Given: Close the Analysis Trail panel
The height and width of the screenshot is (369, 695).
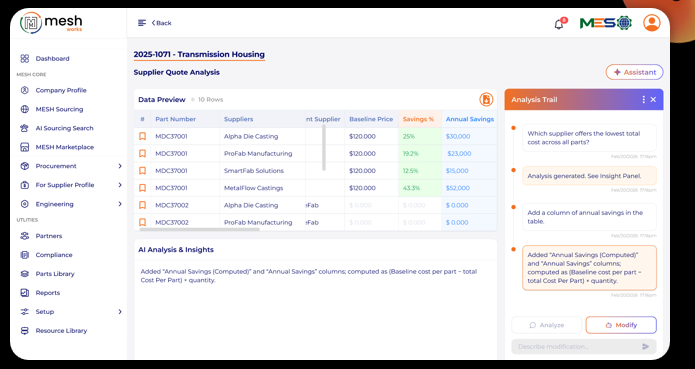Looking at the screenshot, I should coord(653,100).
